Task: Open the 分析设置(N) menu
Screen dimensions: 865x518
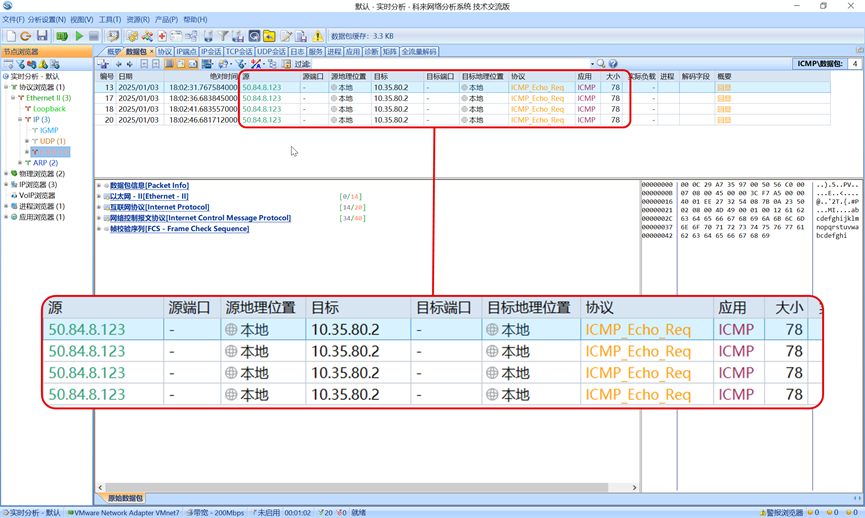Action: click(x=47, y=19)
